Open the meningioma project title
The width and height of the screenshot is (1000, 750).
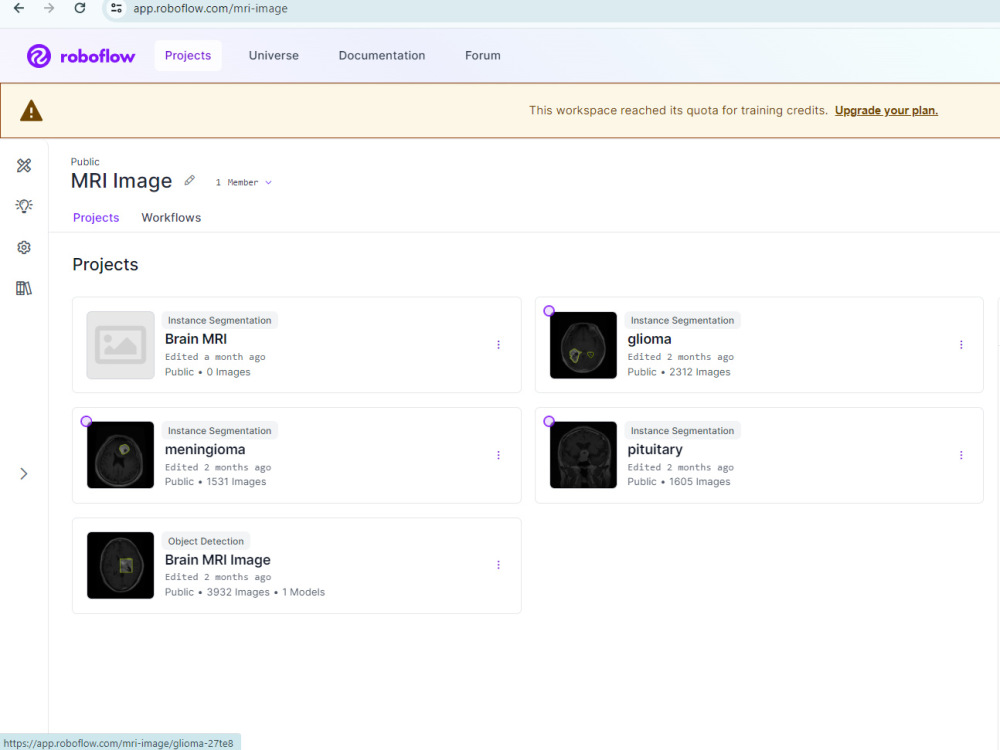click(x=205, y=450)
